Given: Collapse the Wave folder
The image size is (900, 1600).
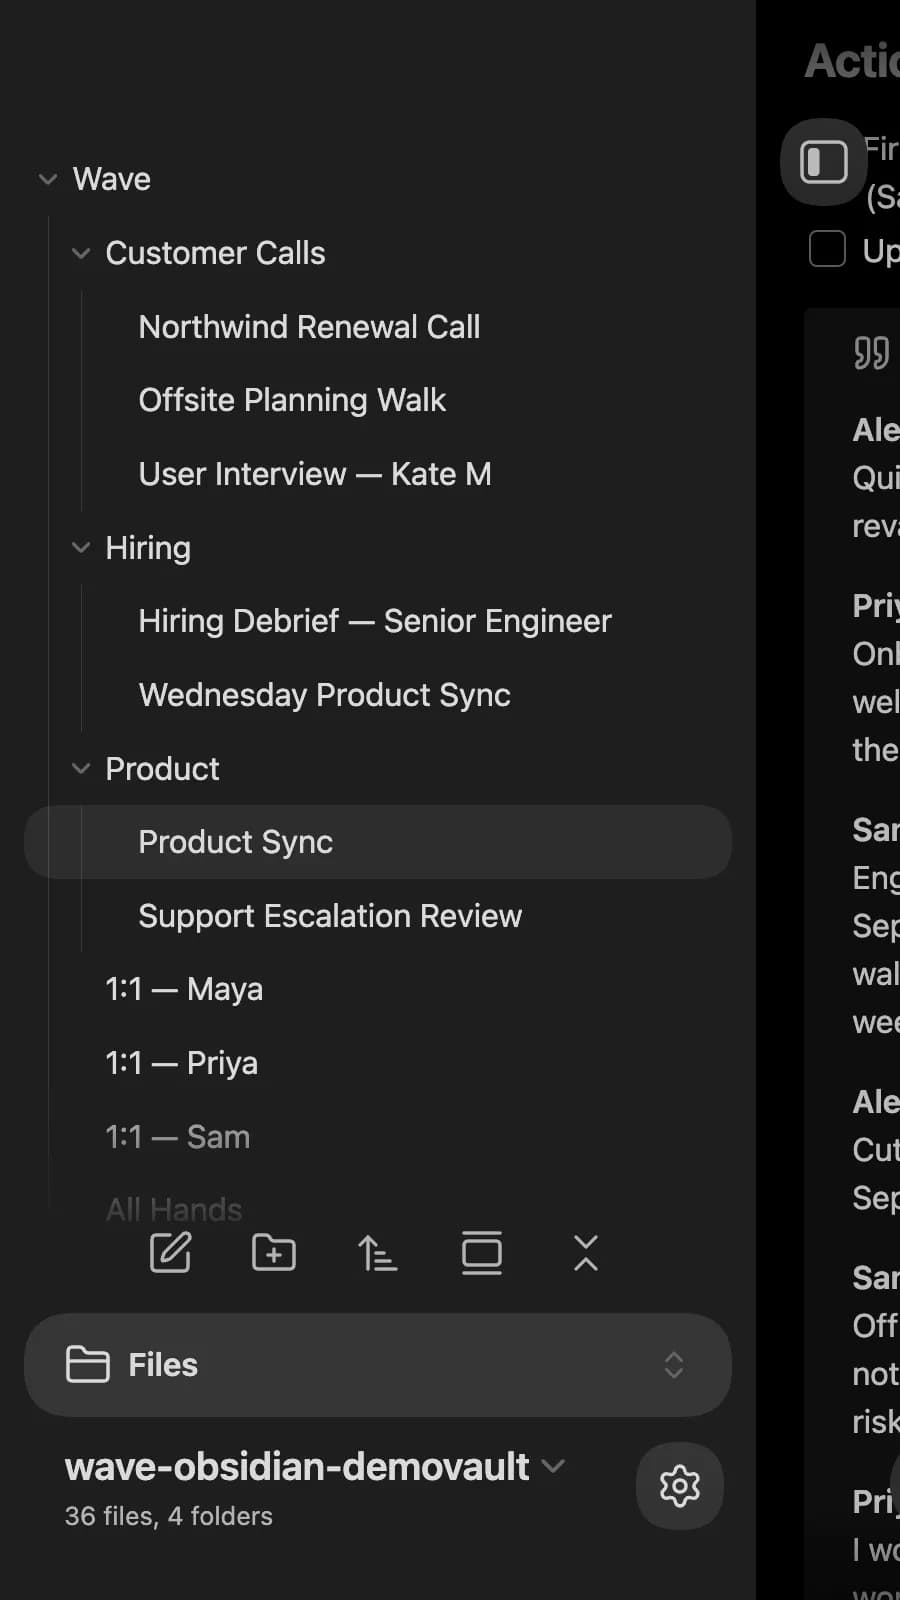Looking at the screenshot, I should tap(48, 180).
